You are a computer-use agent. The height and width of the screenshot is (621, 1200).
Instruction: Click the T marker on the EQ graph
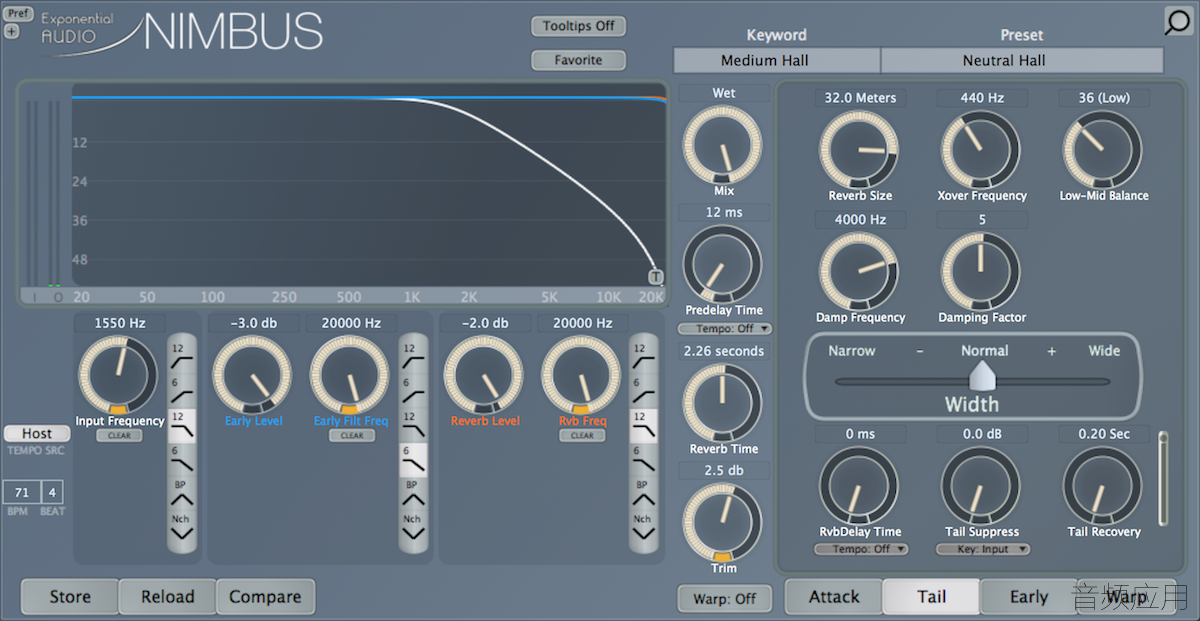pos(655,277)
